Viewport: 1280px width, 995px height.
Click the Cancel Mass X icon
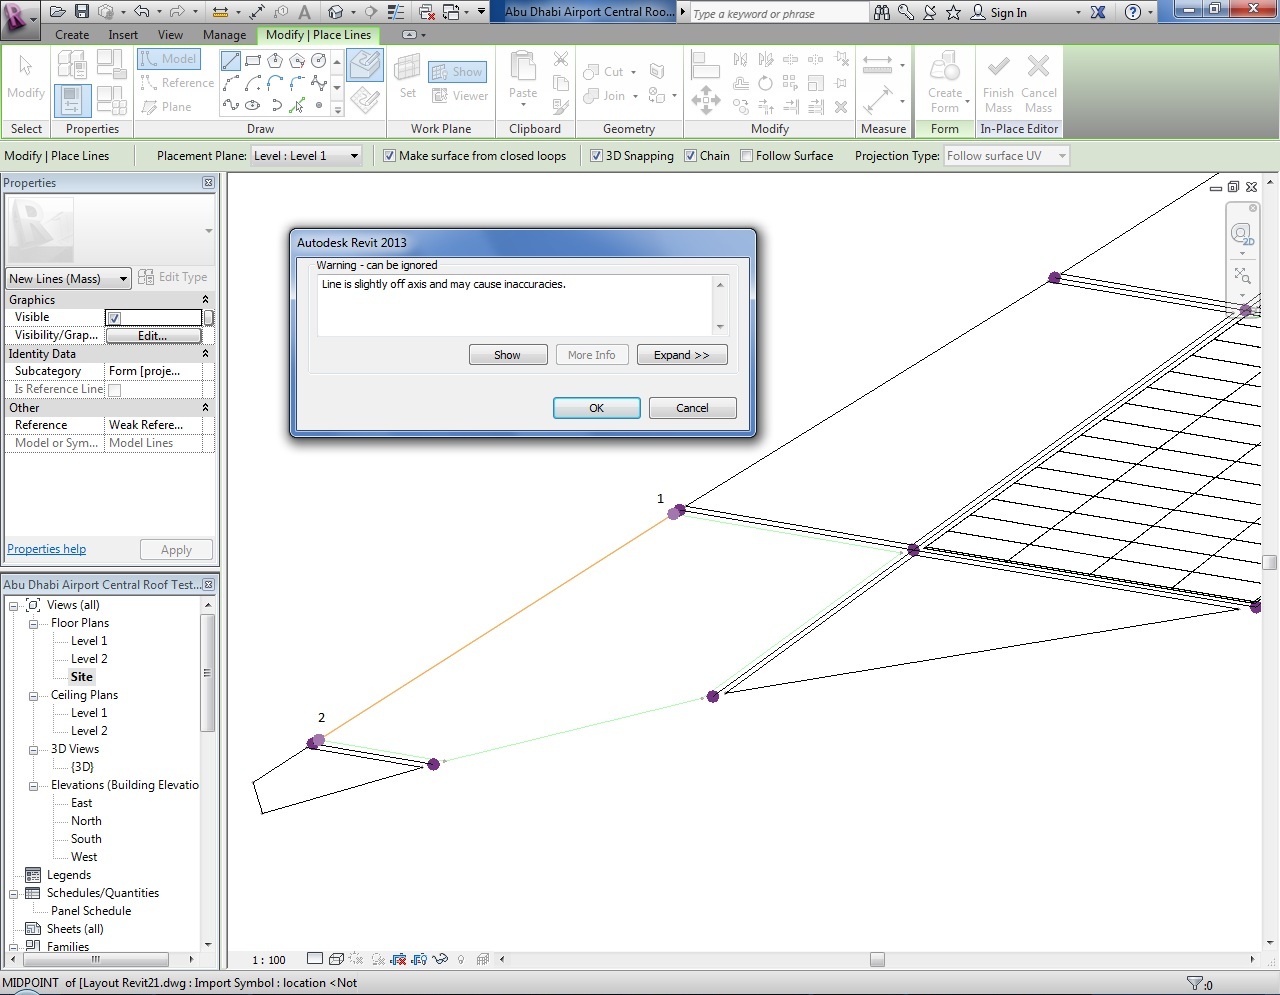(1038, 68)
